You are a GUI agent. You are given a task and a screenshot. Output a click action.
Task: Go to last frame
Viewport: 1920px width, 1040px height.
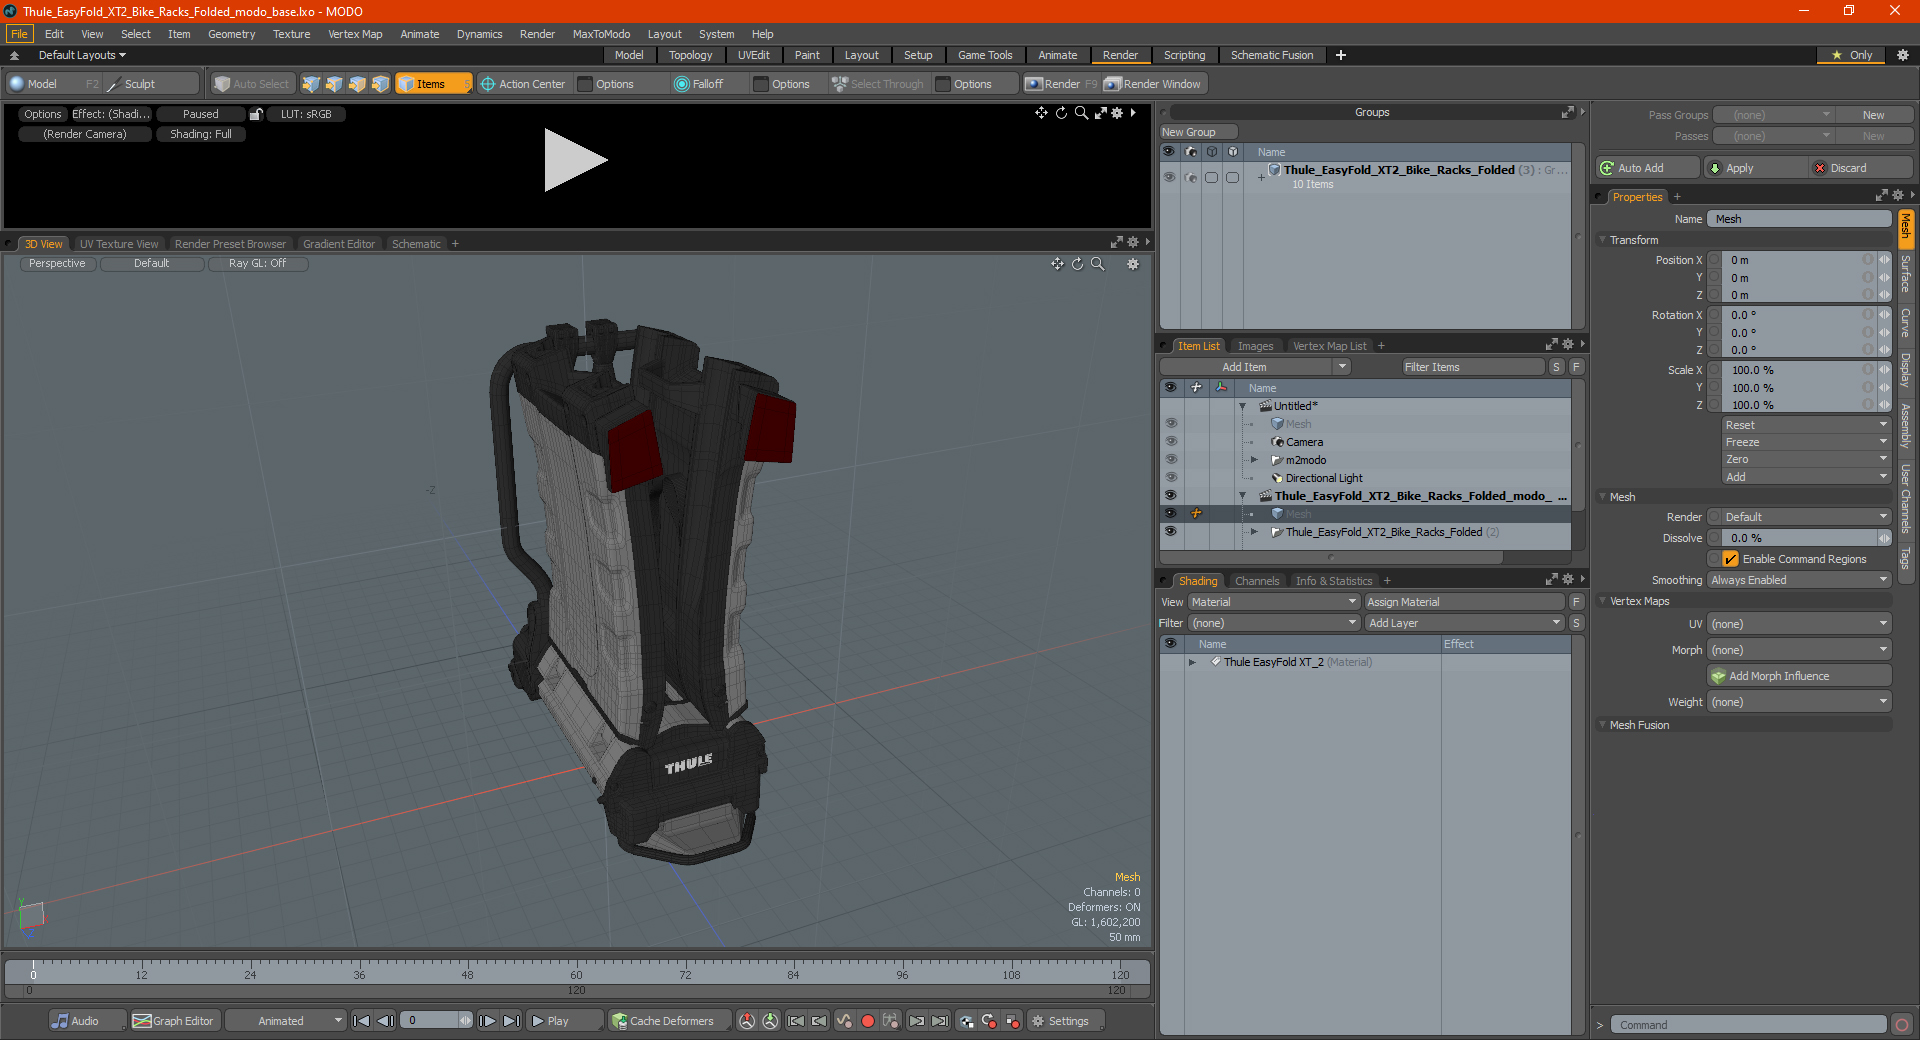pyautogui.click(x=511, y=1021)
